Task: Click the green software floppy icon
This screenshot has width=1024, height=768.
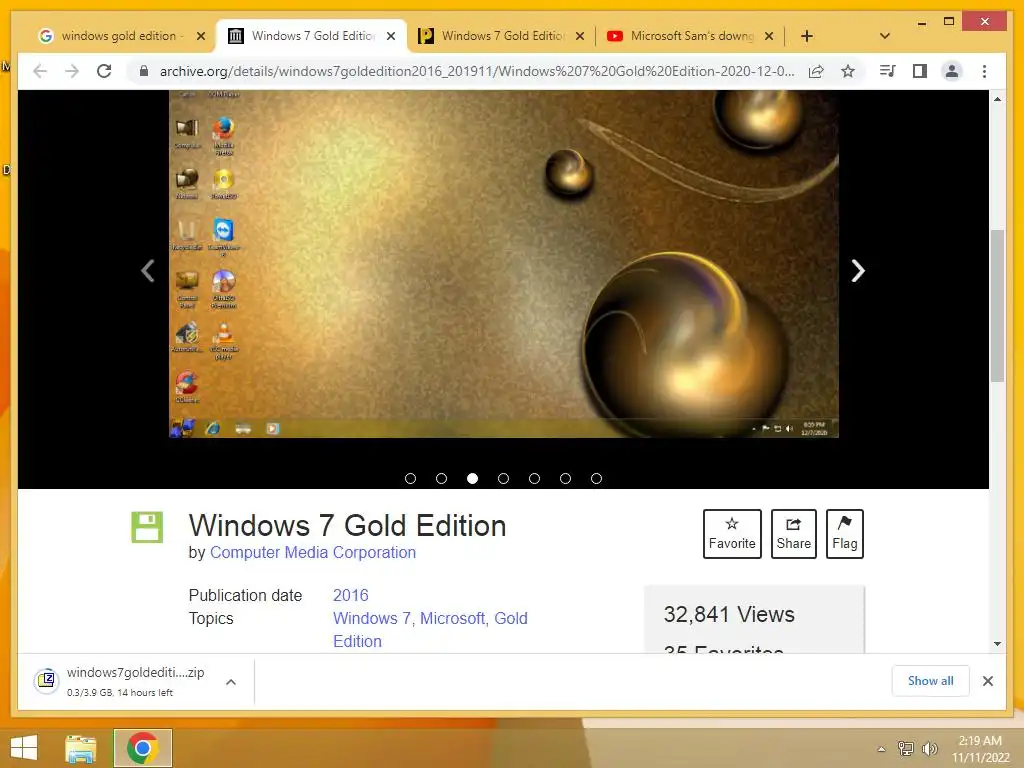Action: (x=147, y=527)
